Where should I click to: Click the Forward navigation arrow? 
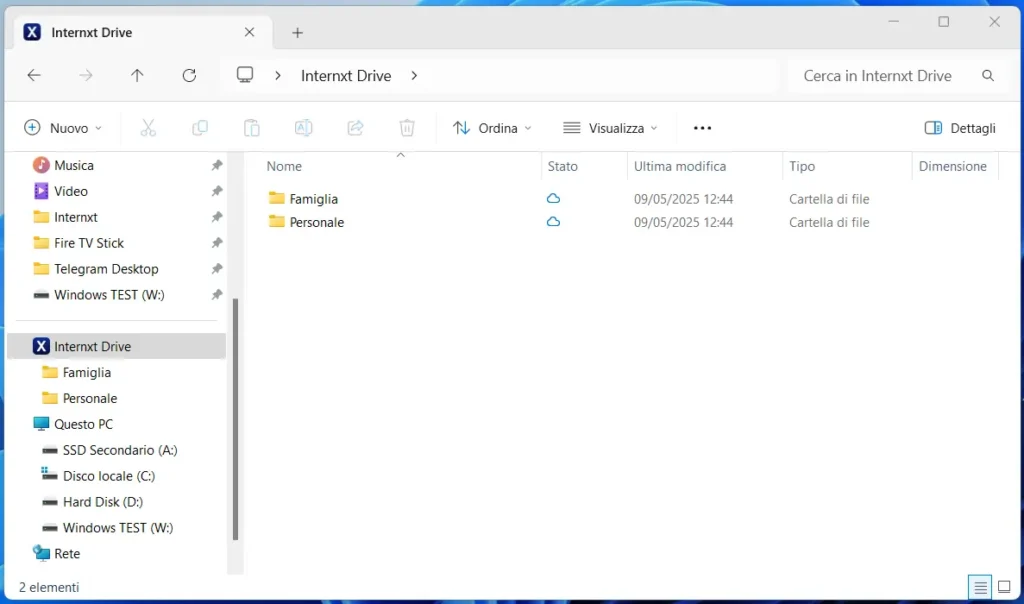86,76
